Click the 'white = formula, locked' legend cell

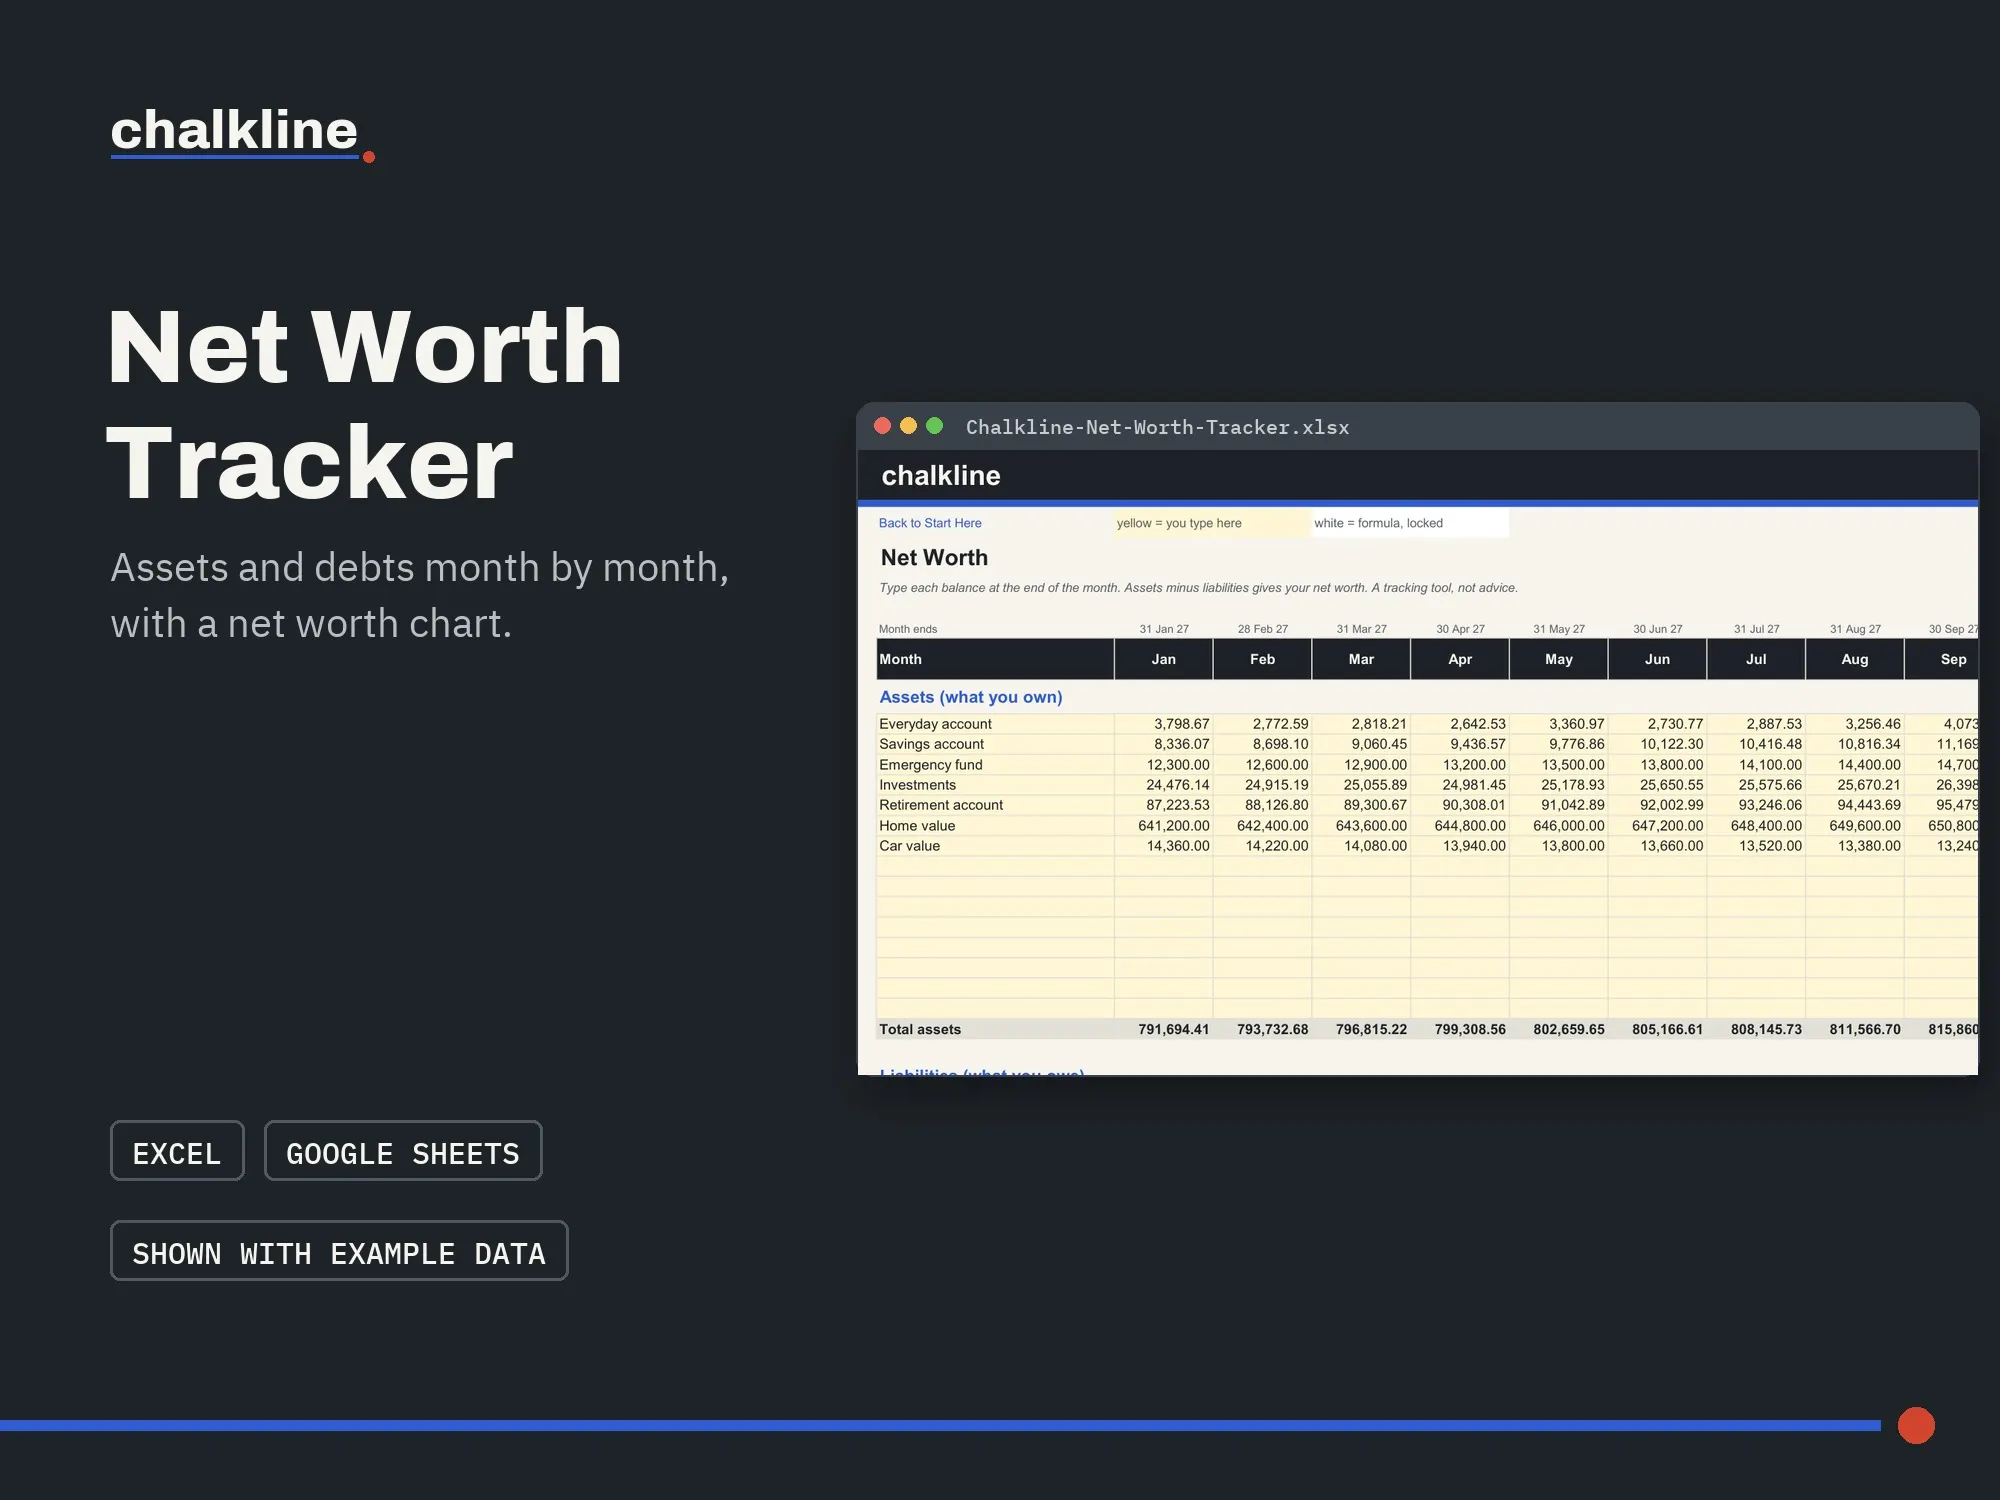pyautogui.click(x=1410, y=523)
